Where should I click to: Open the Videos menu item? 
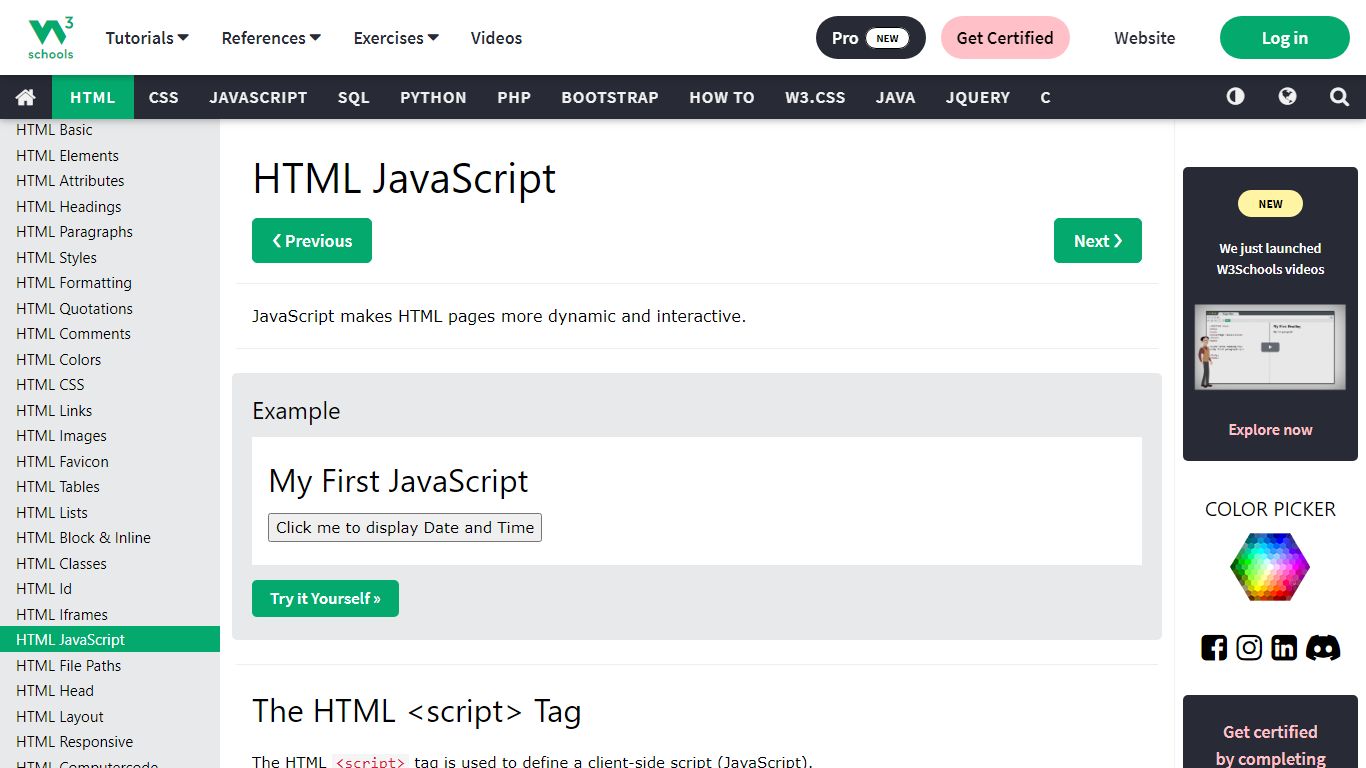point(496,38)
